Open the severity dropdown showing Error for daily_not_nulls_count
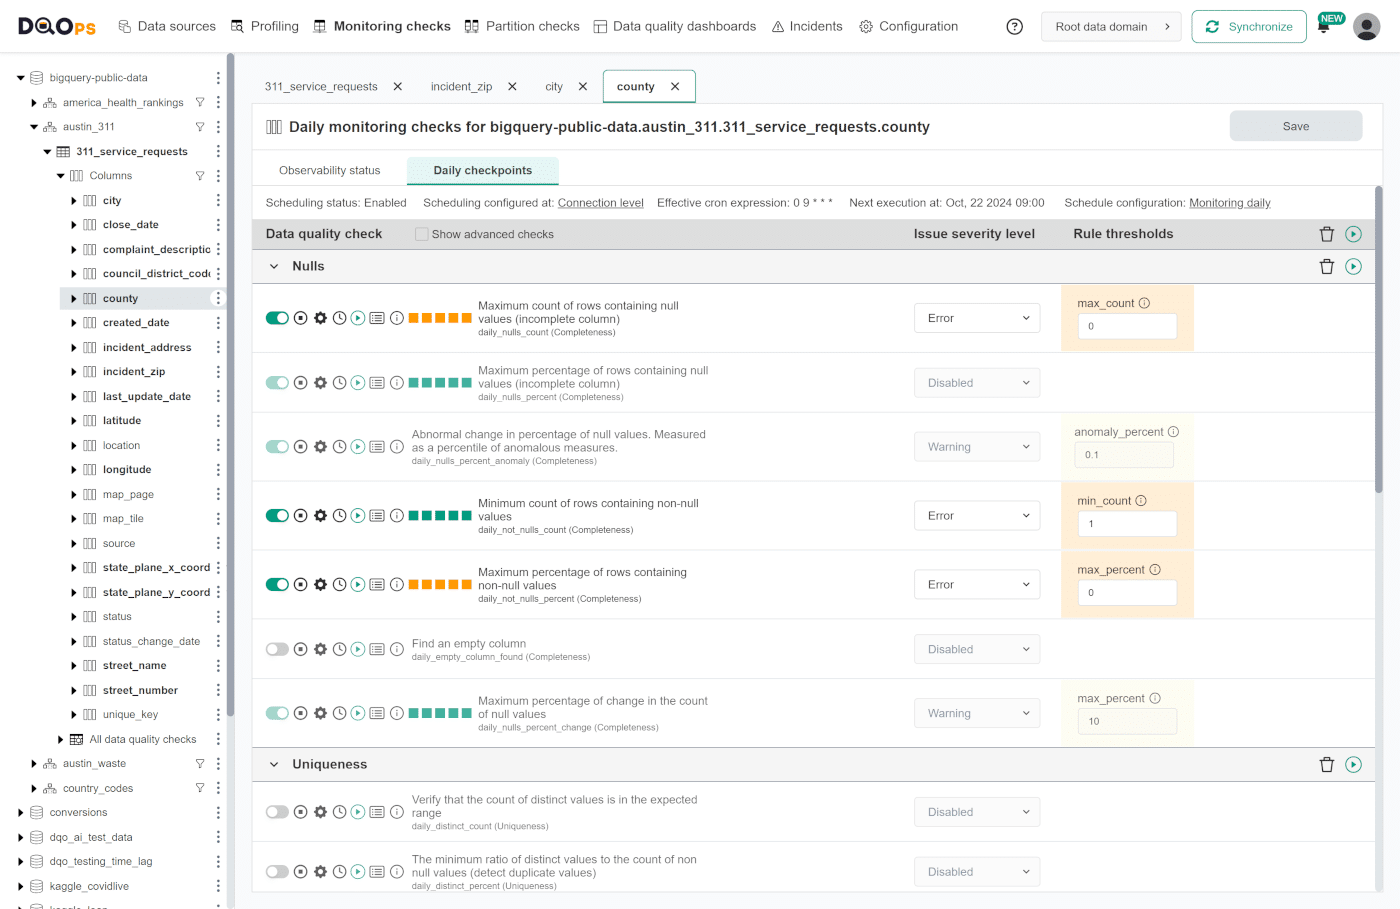 [x=976, y=515]
